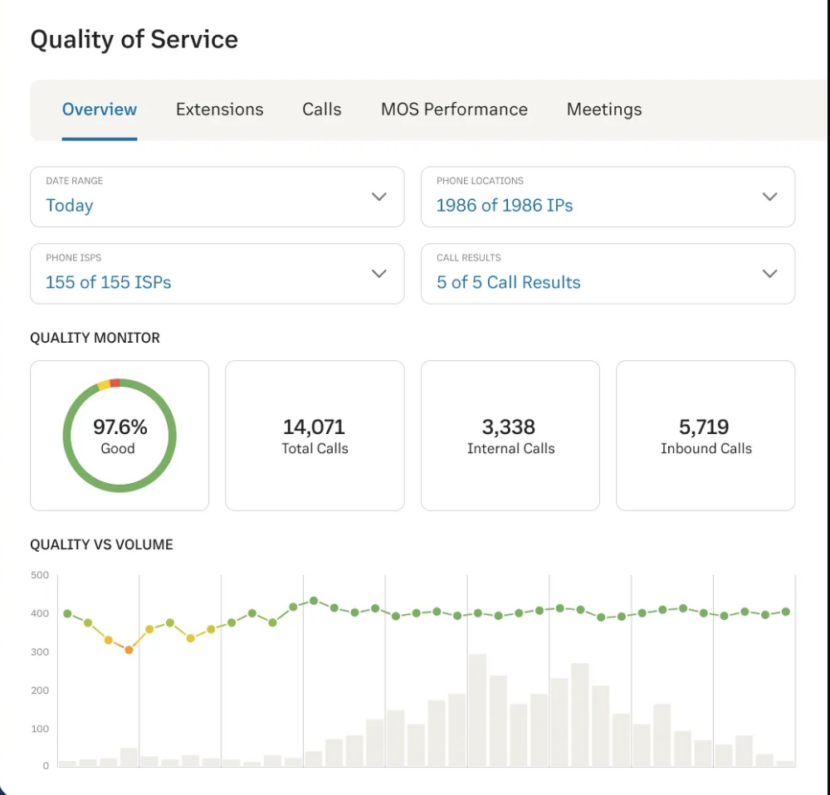Click the Total Calls summary card

point(315,434)
